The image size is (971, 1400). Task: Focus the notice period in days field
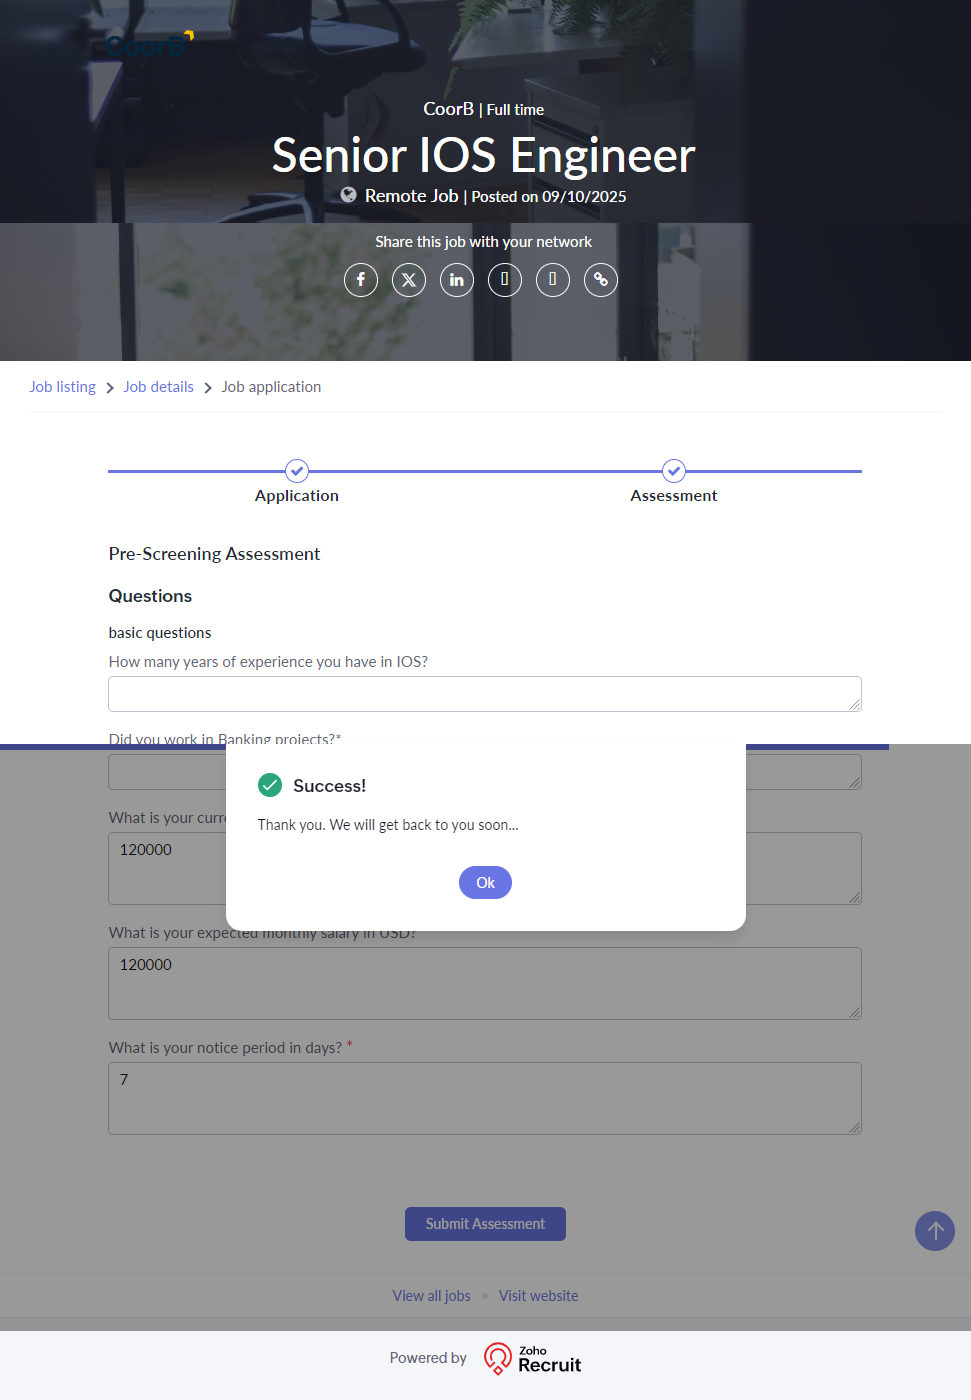tap(484, 1098)
